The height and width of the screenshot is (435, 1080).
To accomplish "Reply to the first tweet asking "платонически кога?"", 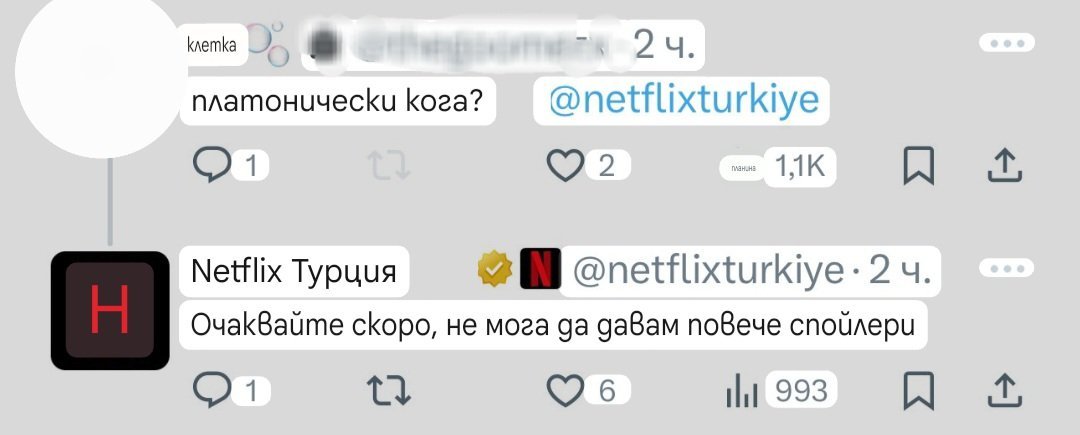I will pos(211,167).
